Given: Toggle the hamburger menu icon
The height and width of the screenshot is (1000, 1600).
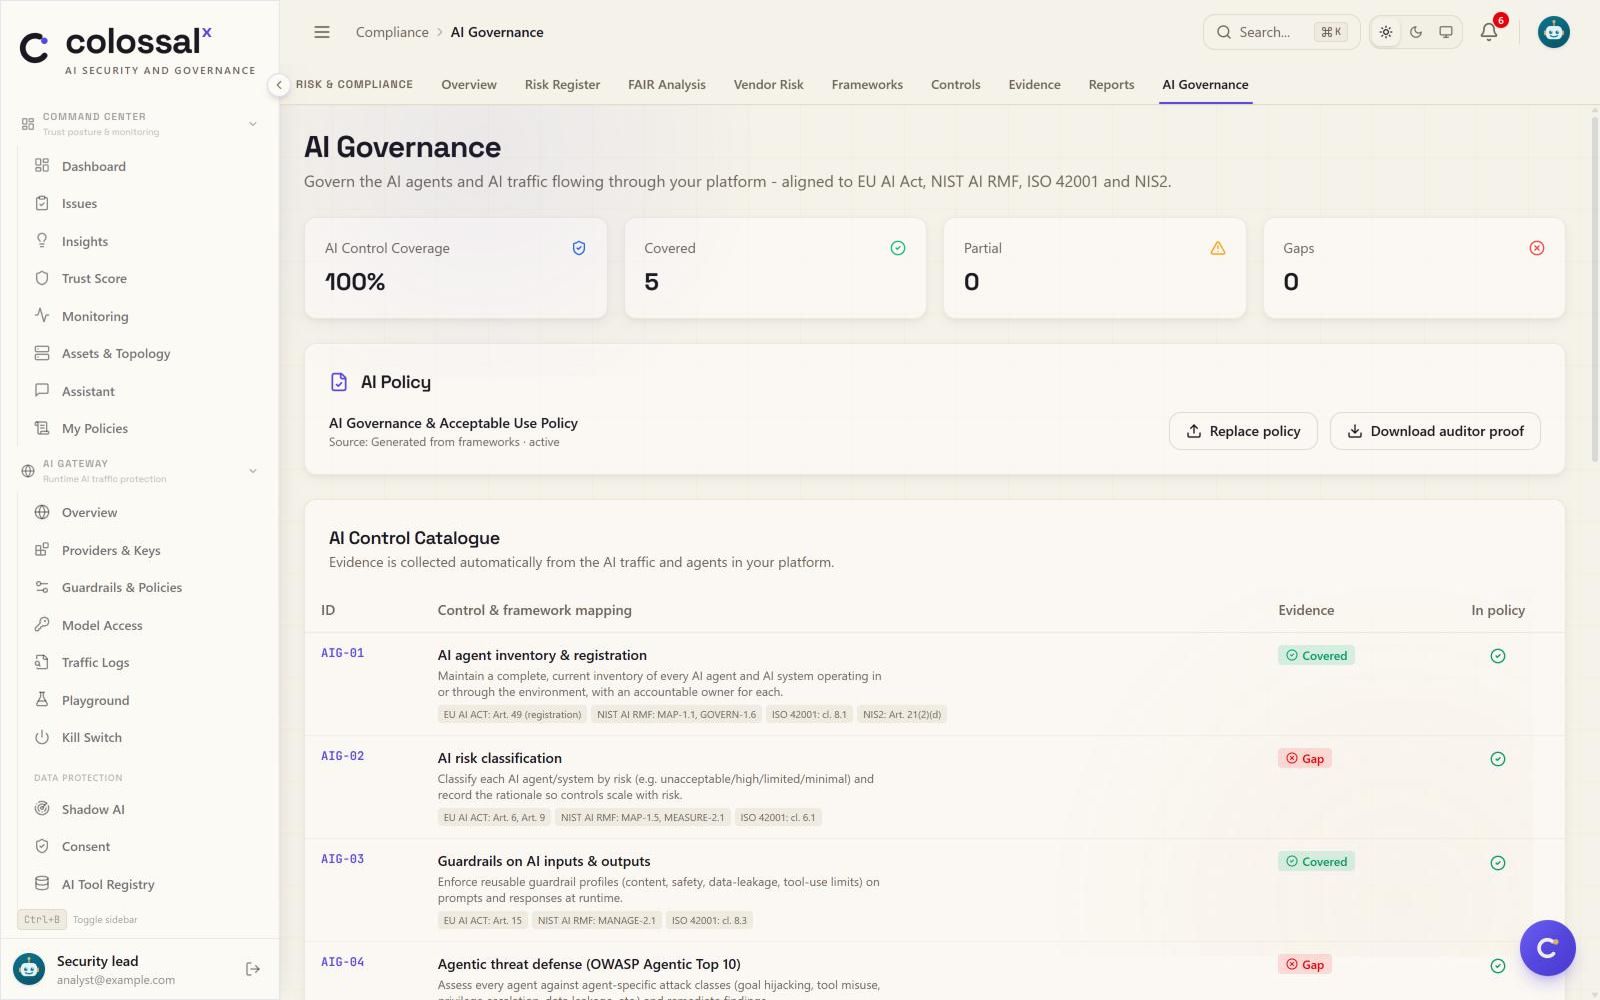Looking at the screenshot, I should point(322,32).
